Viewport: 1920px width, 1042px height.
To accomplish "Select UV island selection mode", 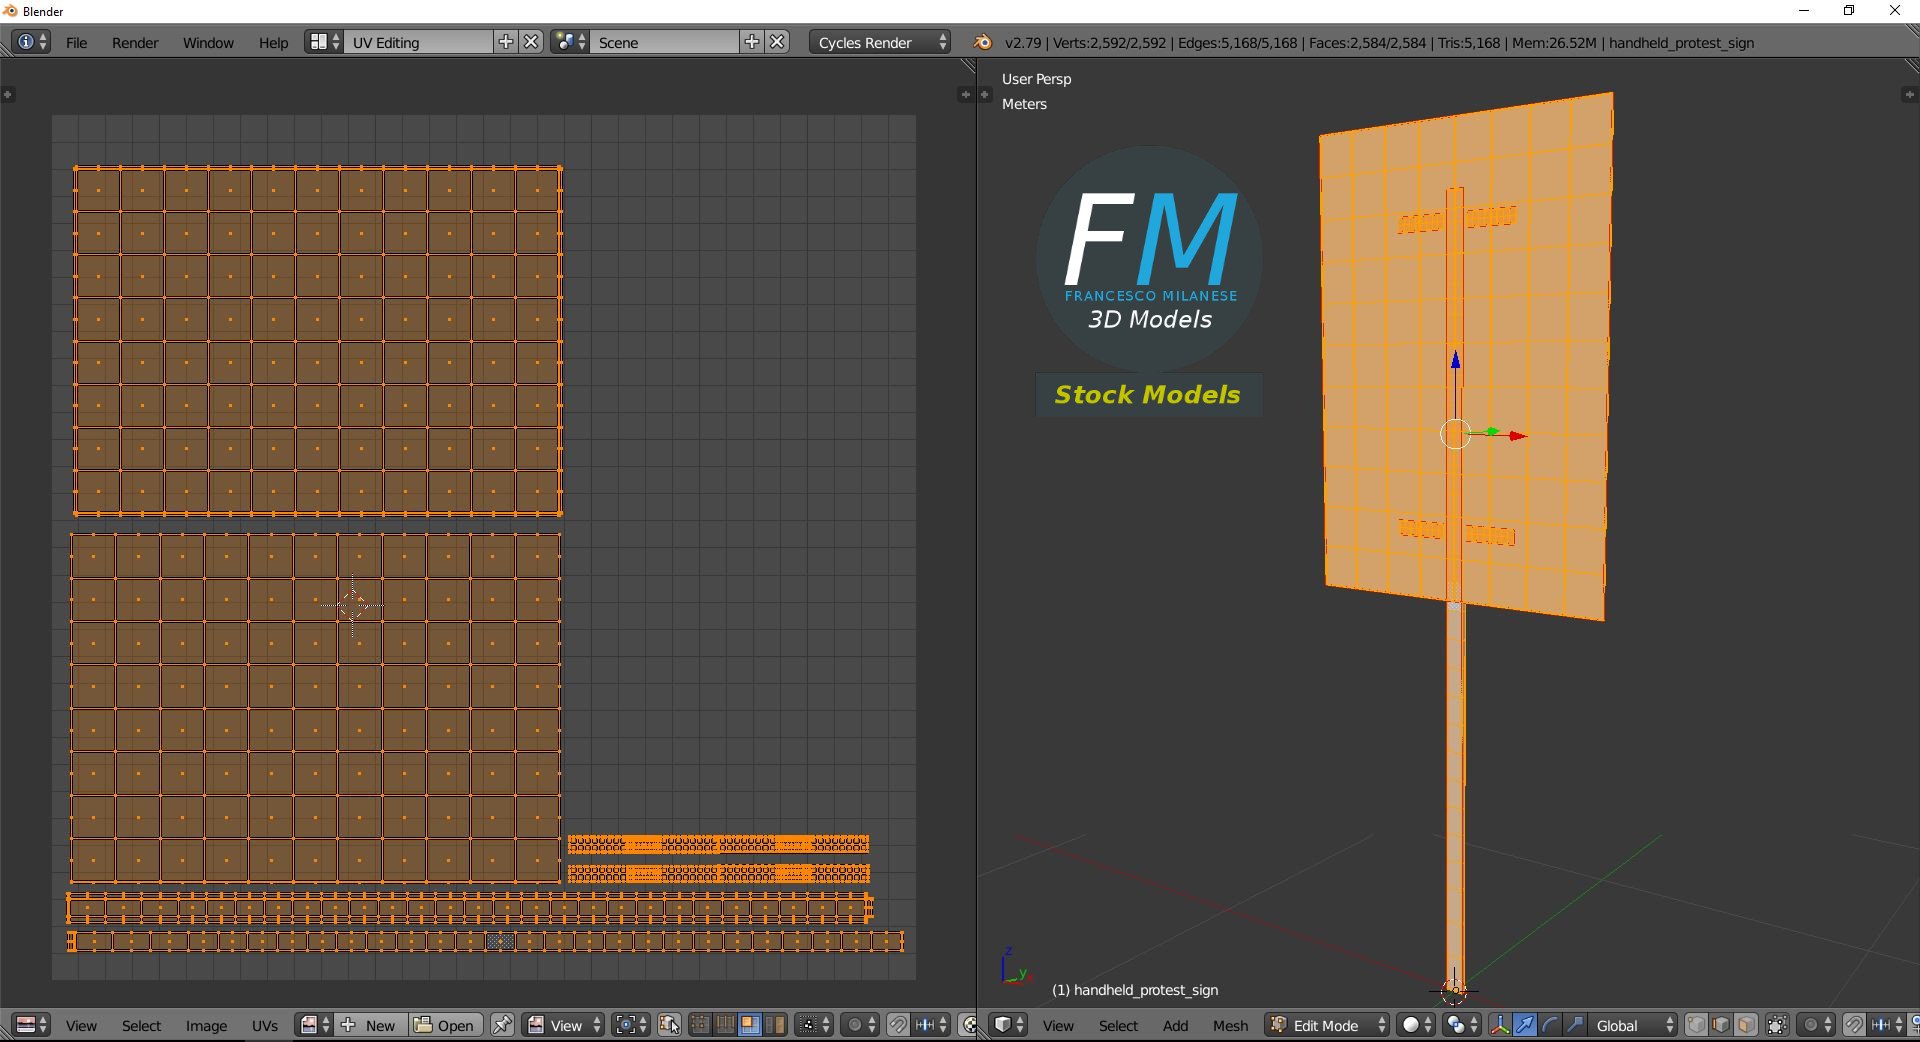I will tap(774, 1025).
